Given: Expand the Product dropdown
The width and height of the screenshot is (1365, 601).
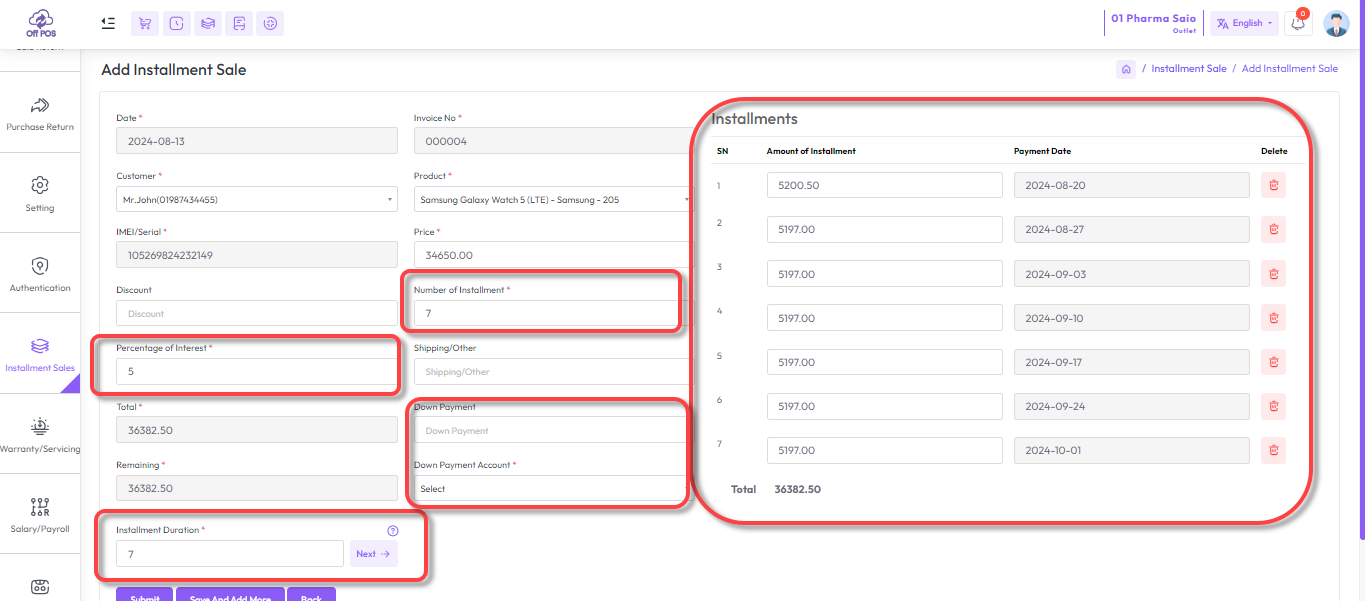Looking at the screenshot, I should pos(552,200).
